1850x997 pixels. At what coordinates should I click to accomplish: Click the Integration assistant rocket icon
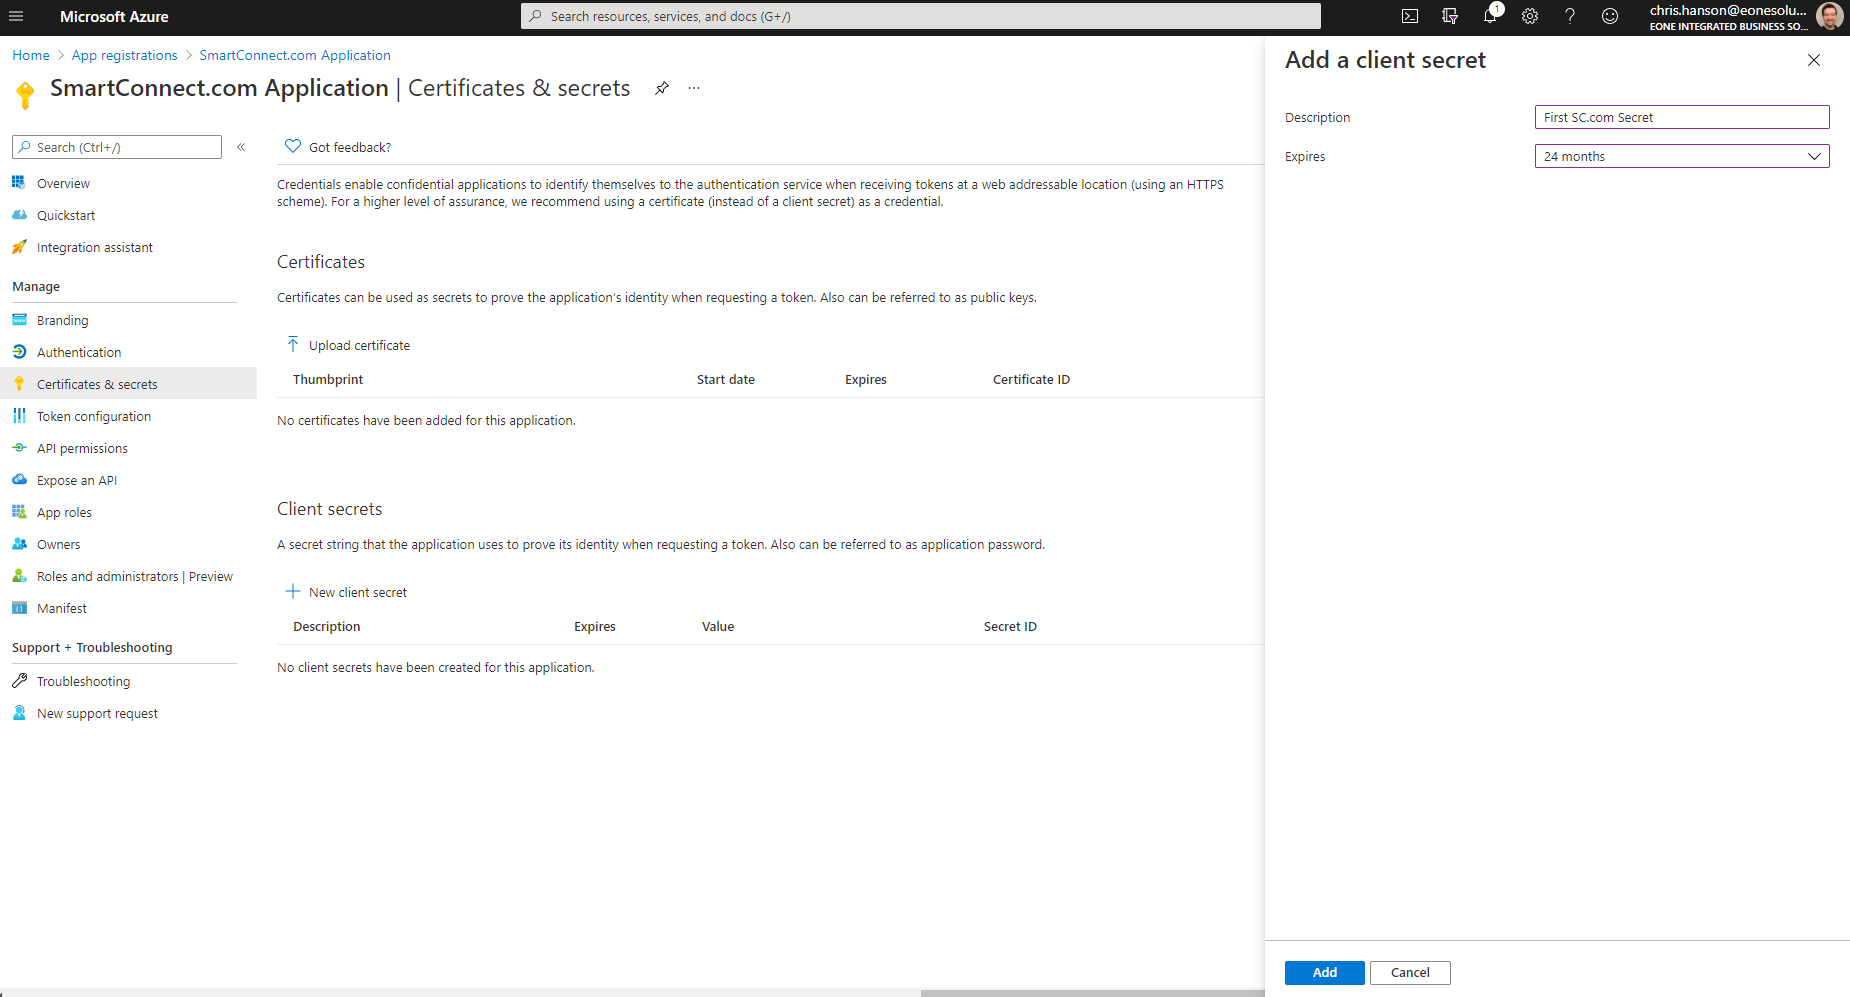(19, 247)
